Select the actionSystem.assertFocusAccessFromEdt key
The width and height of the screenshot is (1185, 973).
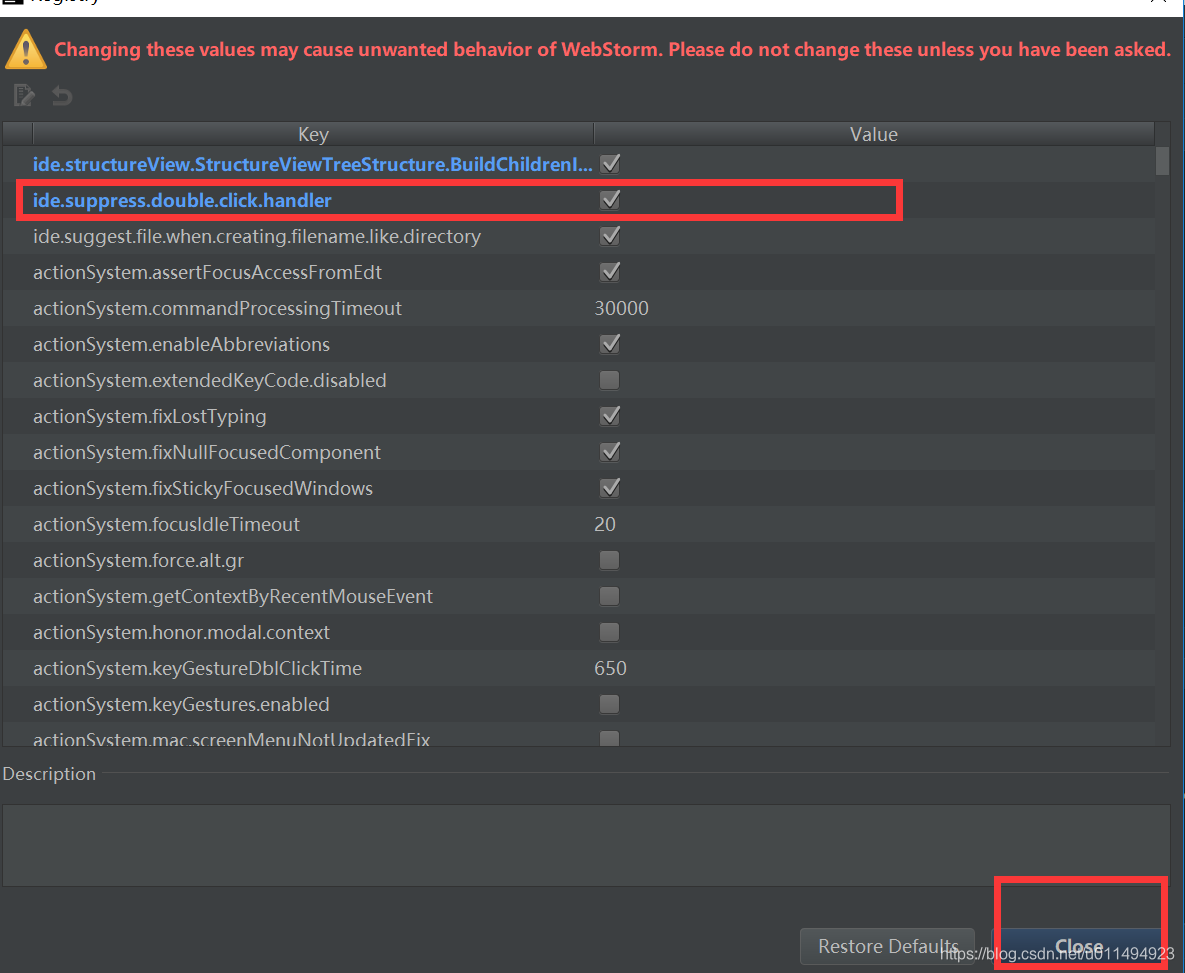pos(207,272)
